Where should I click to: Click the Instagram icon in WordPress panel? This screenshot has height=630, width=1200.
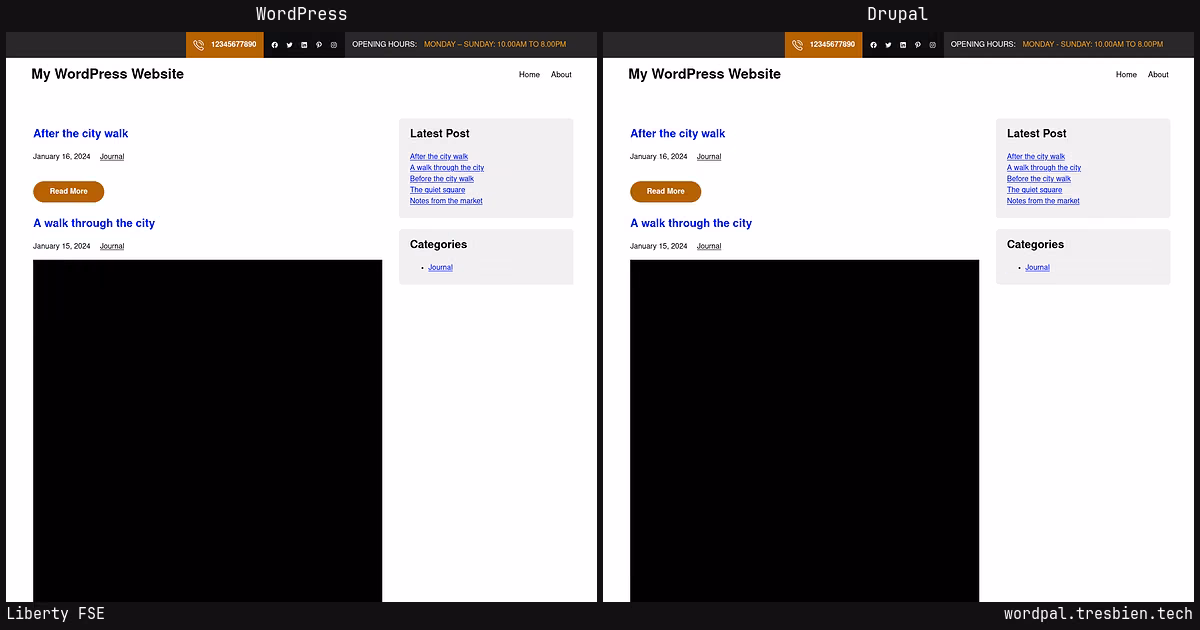(x=334, y=45)
